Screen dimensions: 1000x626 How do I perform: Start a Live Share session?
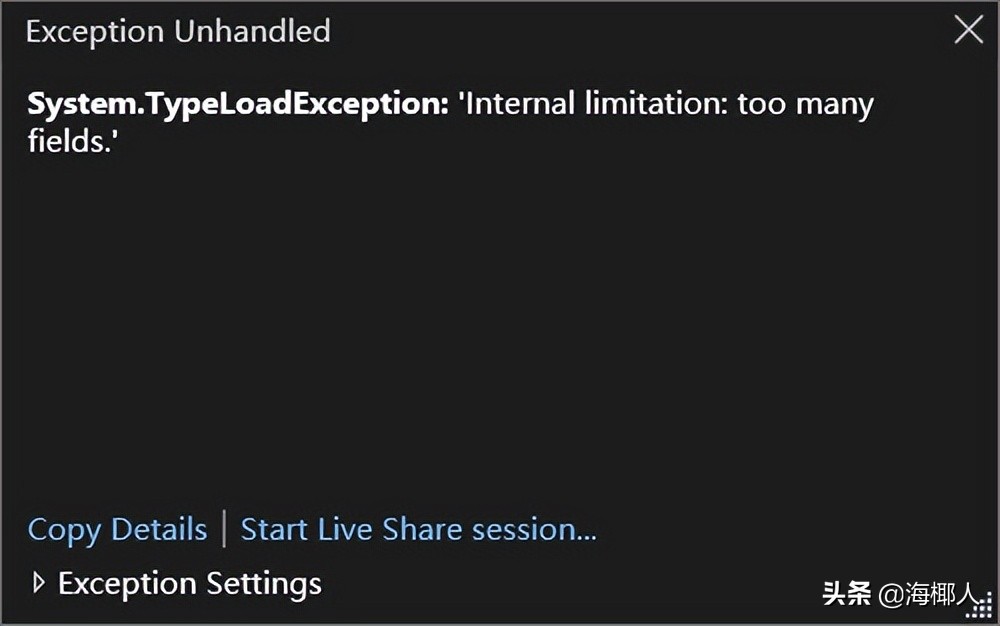[418, 529]
